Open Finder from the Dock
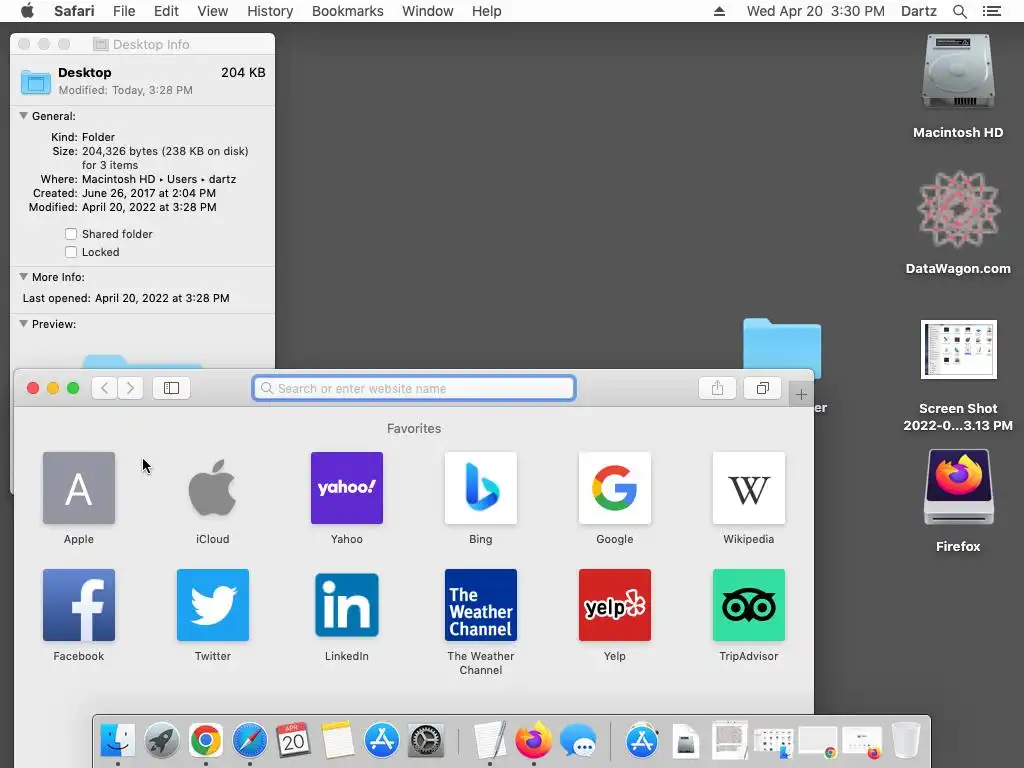The image size is (1024, 768). 118,741
